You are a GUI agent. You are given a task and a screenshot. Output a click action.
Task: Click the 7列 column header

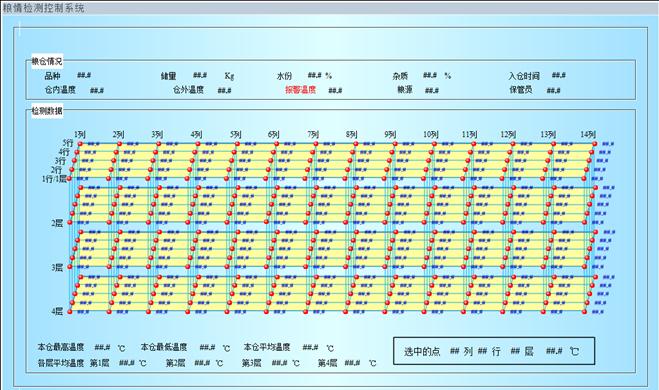(x=313, y=134)
